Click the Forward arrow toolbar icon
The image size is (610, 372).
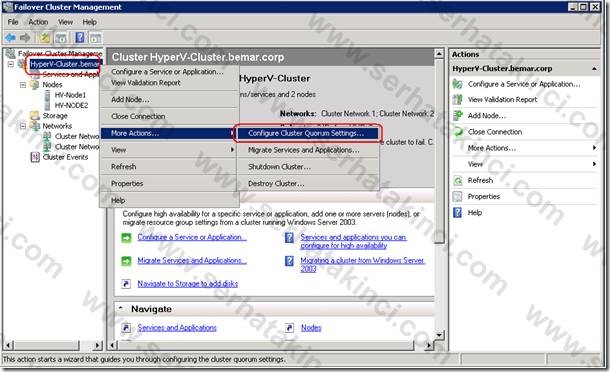pos(25,37)
